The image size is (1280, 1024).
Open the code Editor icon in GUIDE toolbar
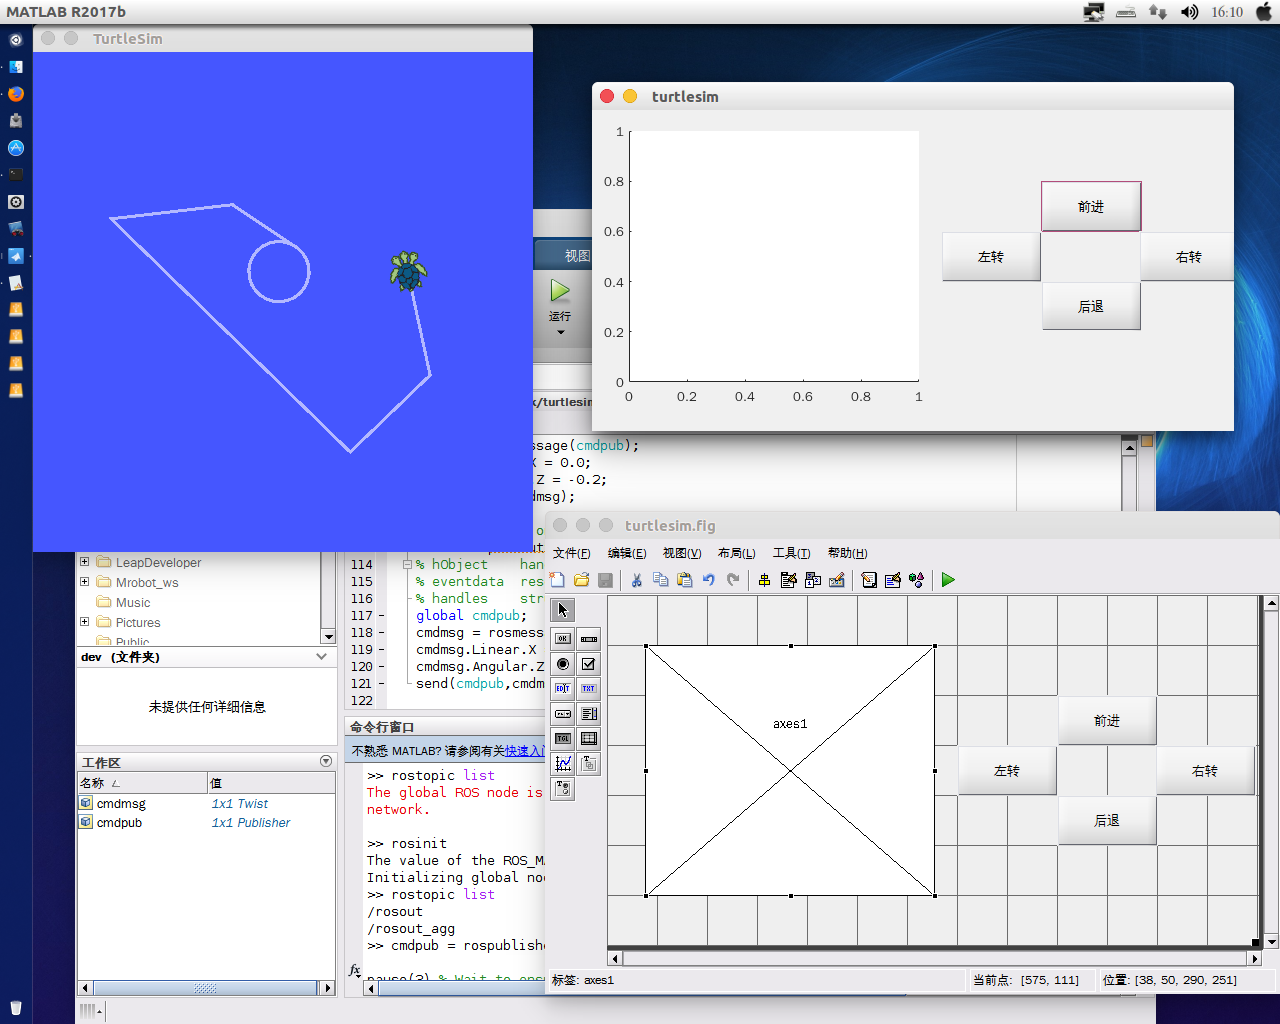(x=868, y=580)
